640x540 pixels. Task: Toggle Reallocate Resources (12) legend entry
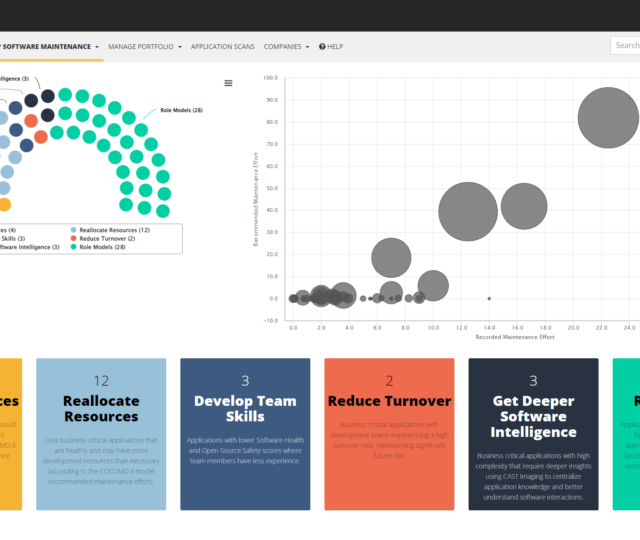click(110, 230)
